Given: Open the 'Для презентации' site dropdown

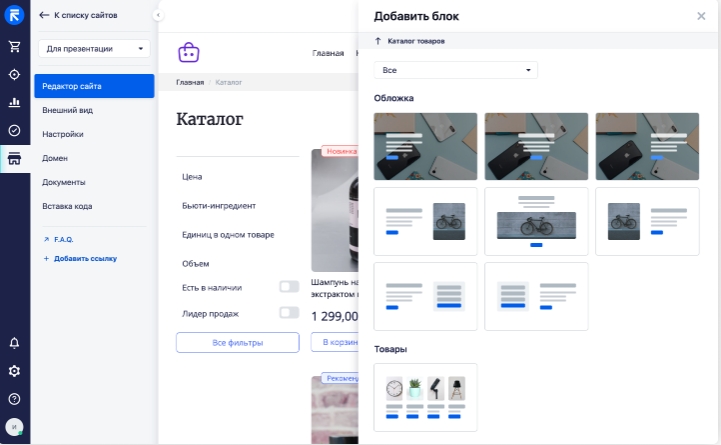Looking at the screenshot, I should point(93,48).
